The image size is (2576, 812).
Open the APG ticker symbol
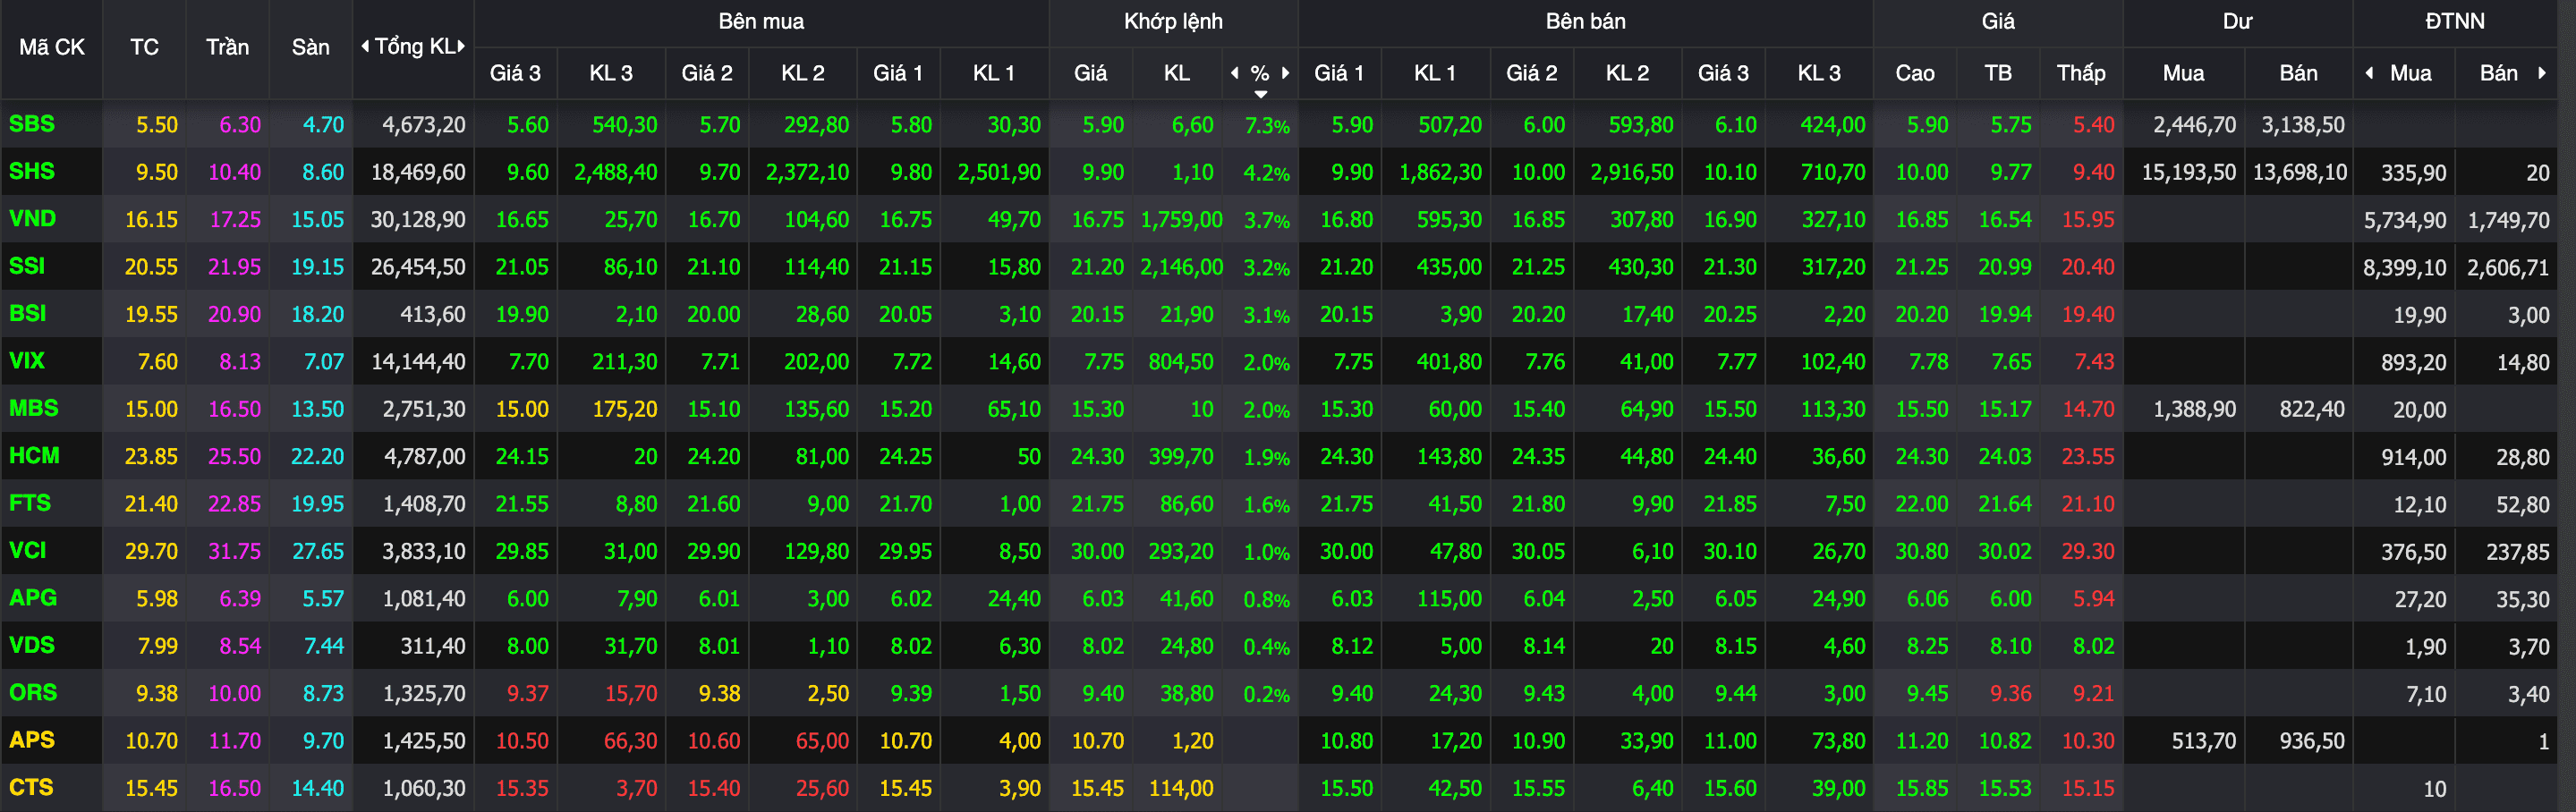pyautogui.click(x=33, y=597)
